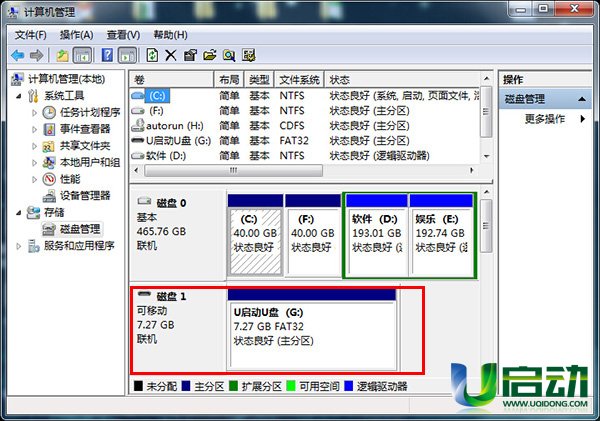Click the 布局 column header

pos(229,80)
